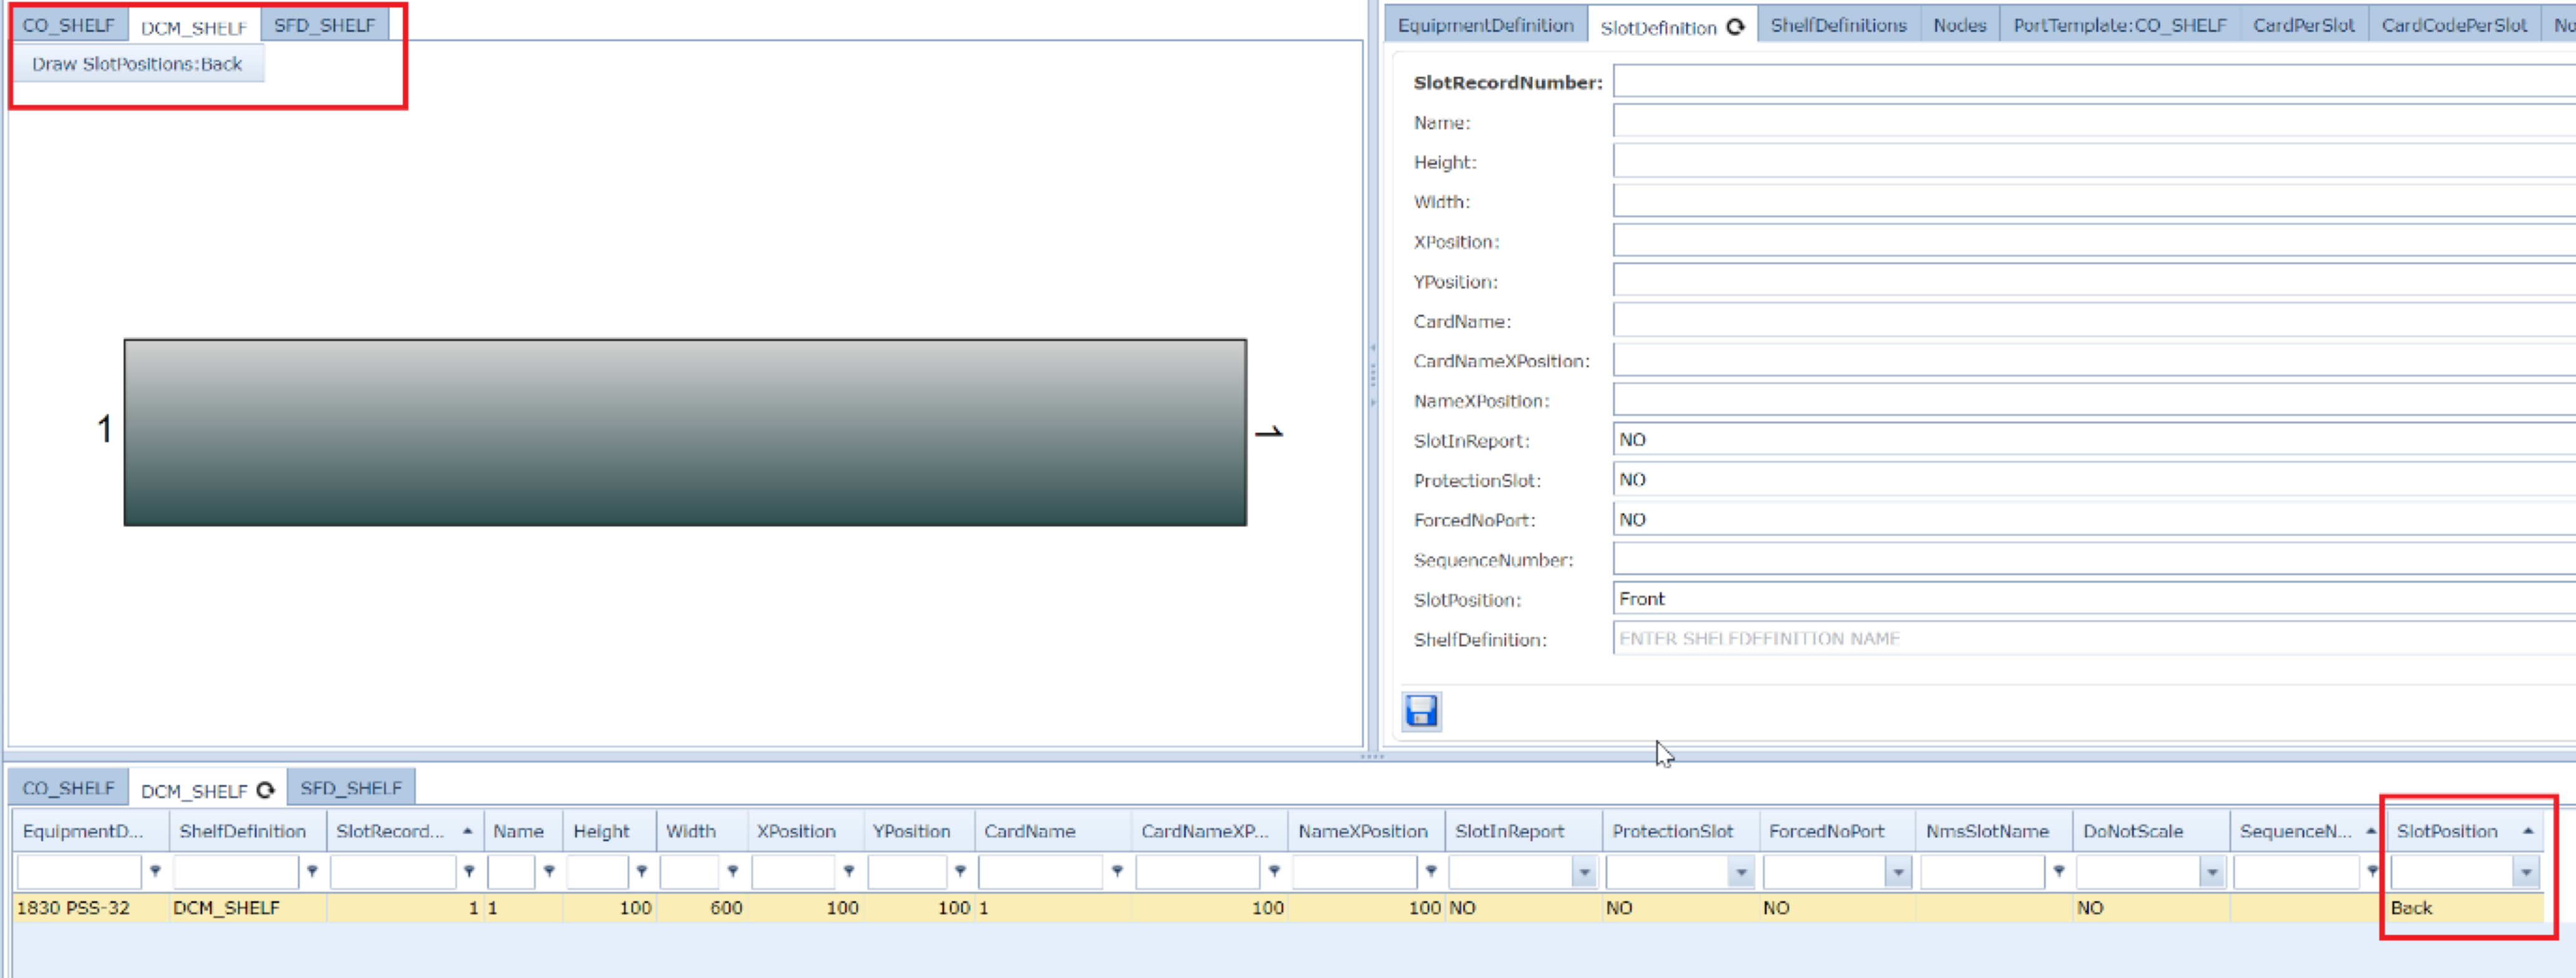Image resolution: width=2576 pixels, height=978 pixels.
Task: Switch to ShelfDefinitions tab
Action: pyautogui.click(x=1838, y=25)
